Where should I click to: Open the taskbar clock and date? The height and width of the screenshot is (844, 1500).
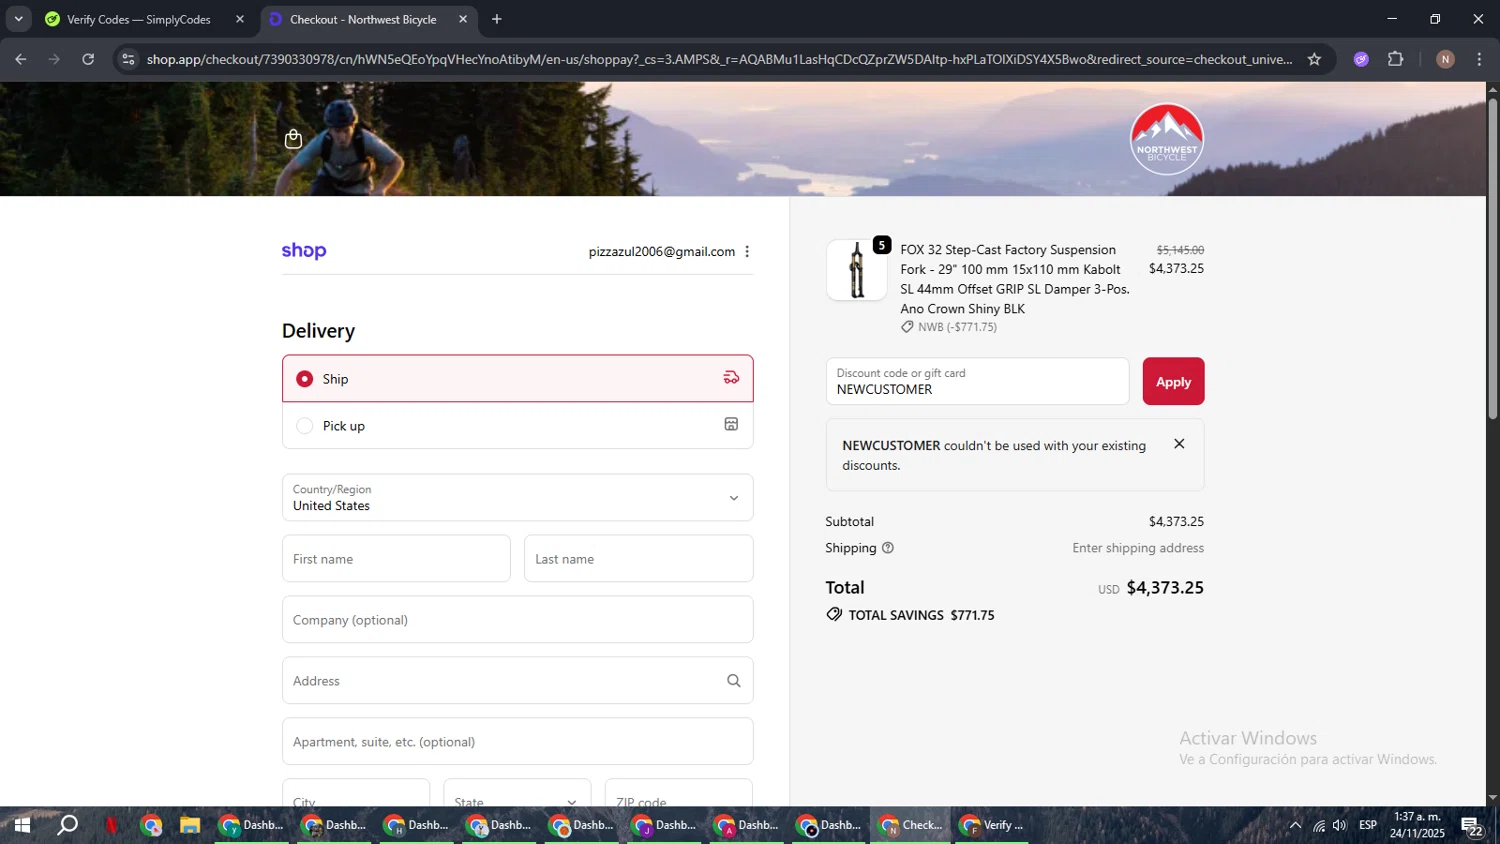pyautogui.click(x=1417, y=825)
